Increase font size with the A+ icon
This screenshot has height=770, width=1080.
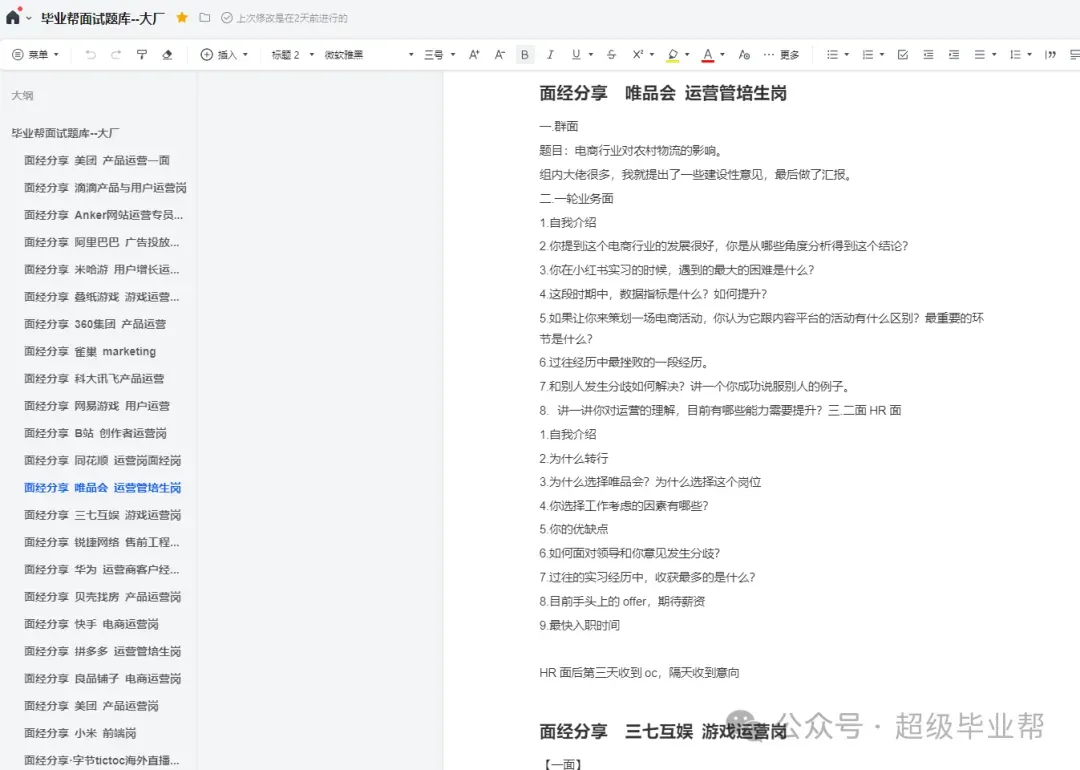tap(474, 54)
